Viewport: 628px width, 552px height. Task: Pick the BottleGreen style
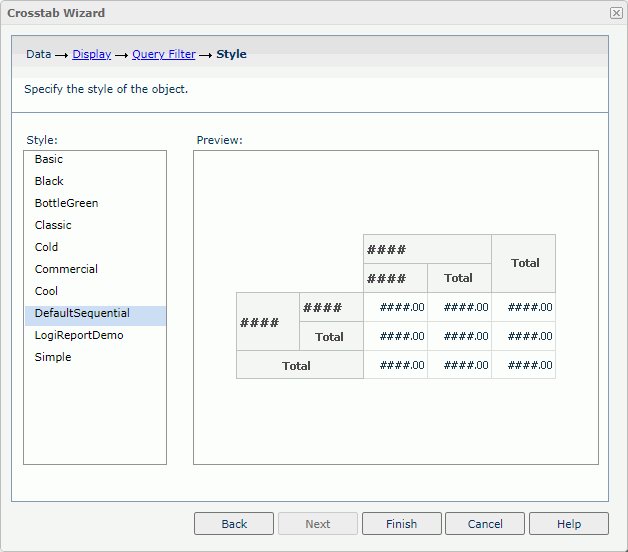click(x=95, y=203)
